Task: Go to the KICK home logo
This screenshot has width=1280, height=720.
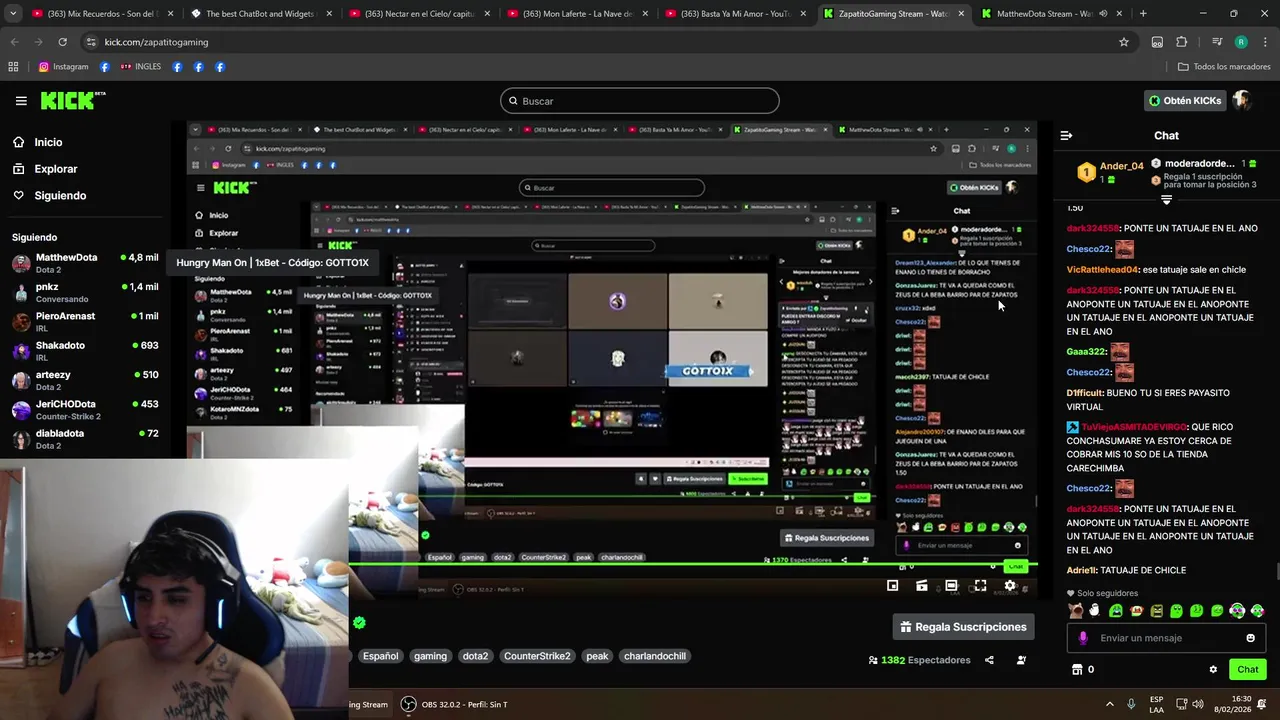Action: pyautogui.click(x=72, y=101)
